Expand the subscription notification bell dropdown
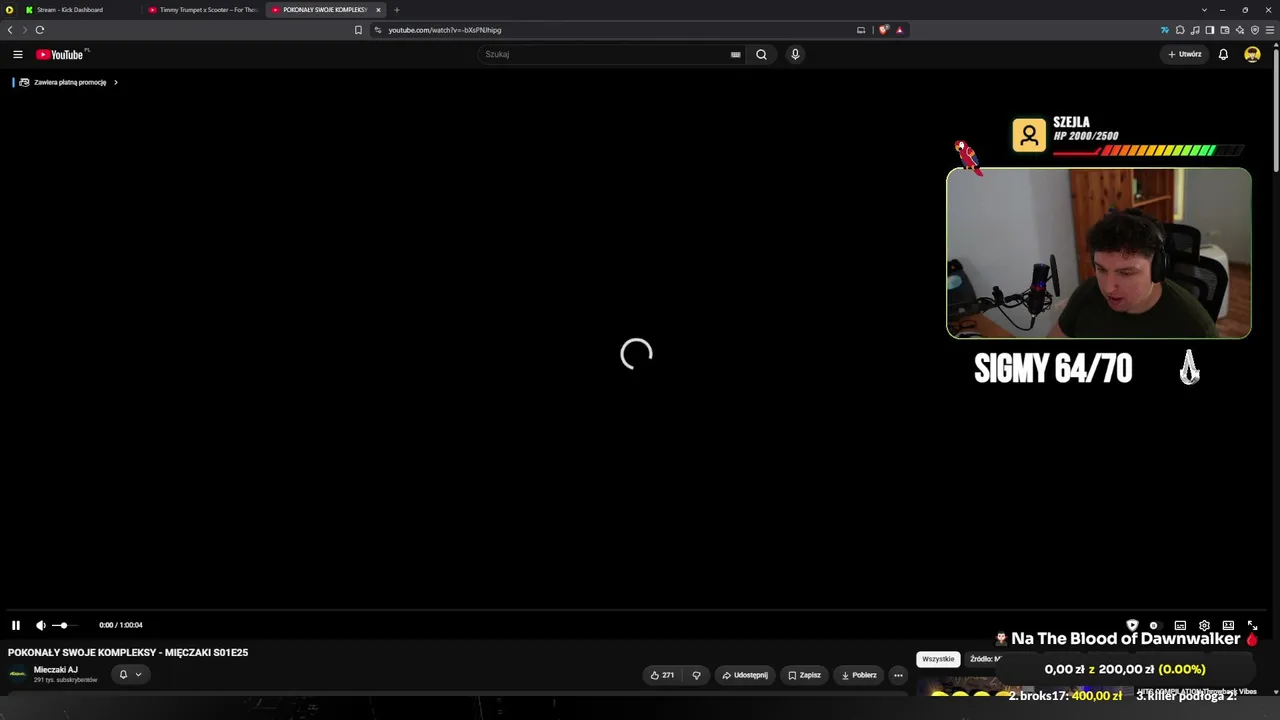Image resolution: width=1280 pixels, height=720 pixels. click(x=130, y=674)
